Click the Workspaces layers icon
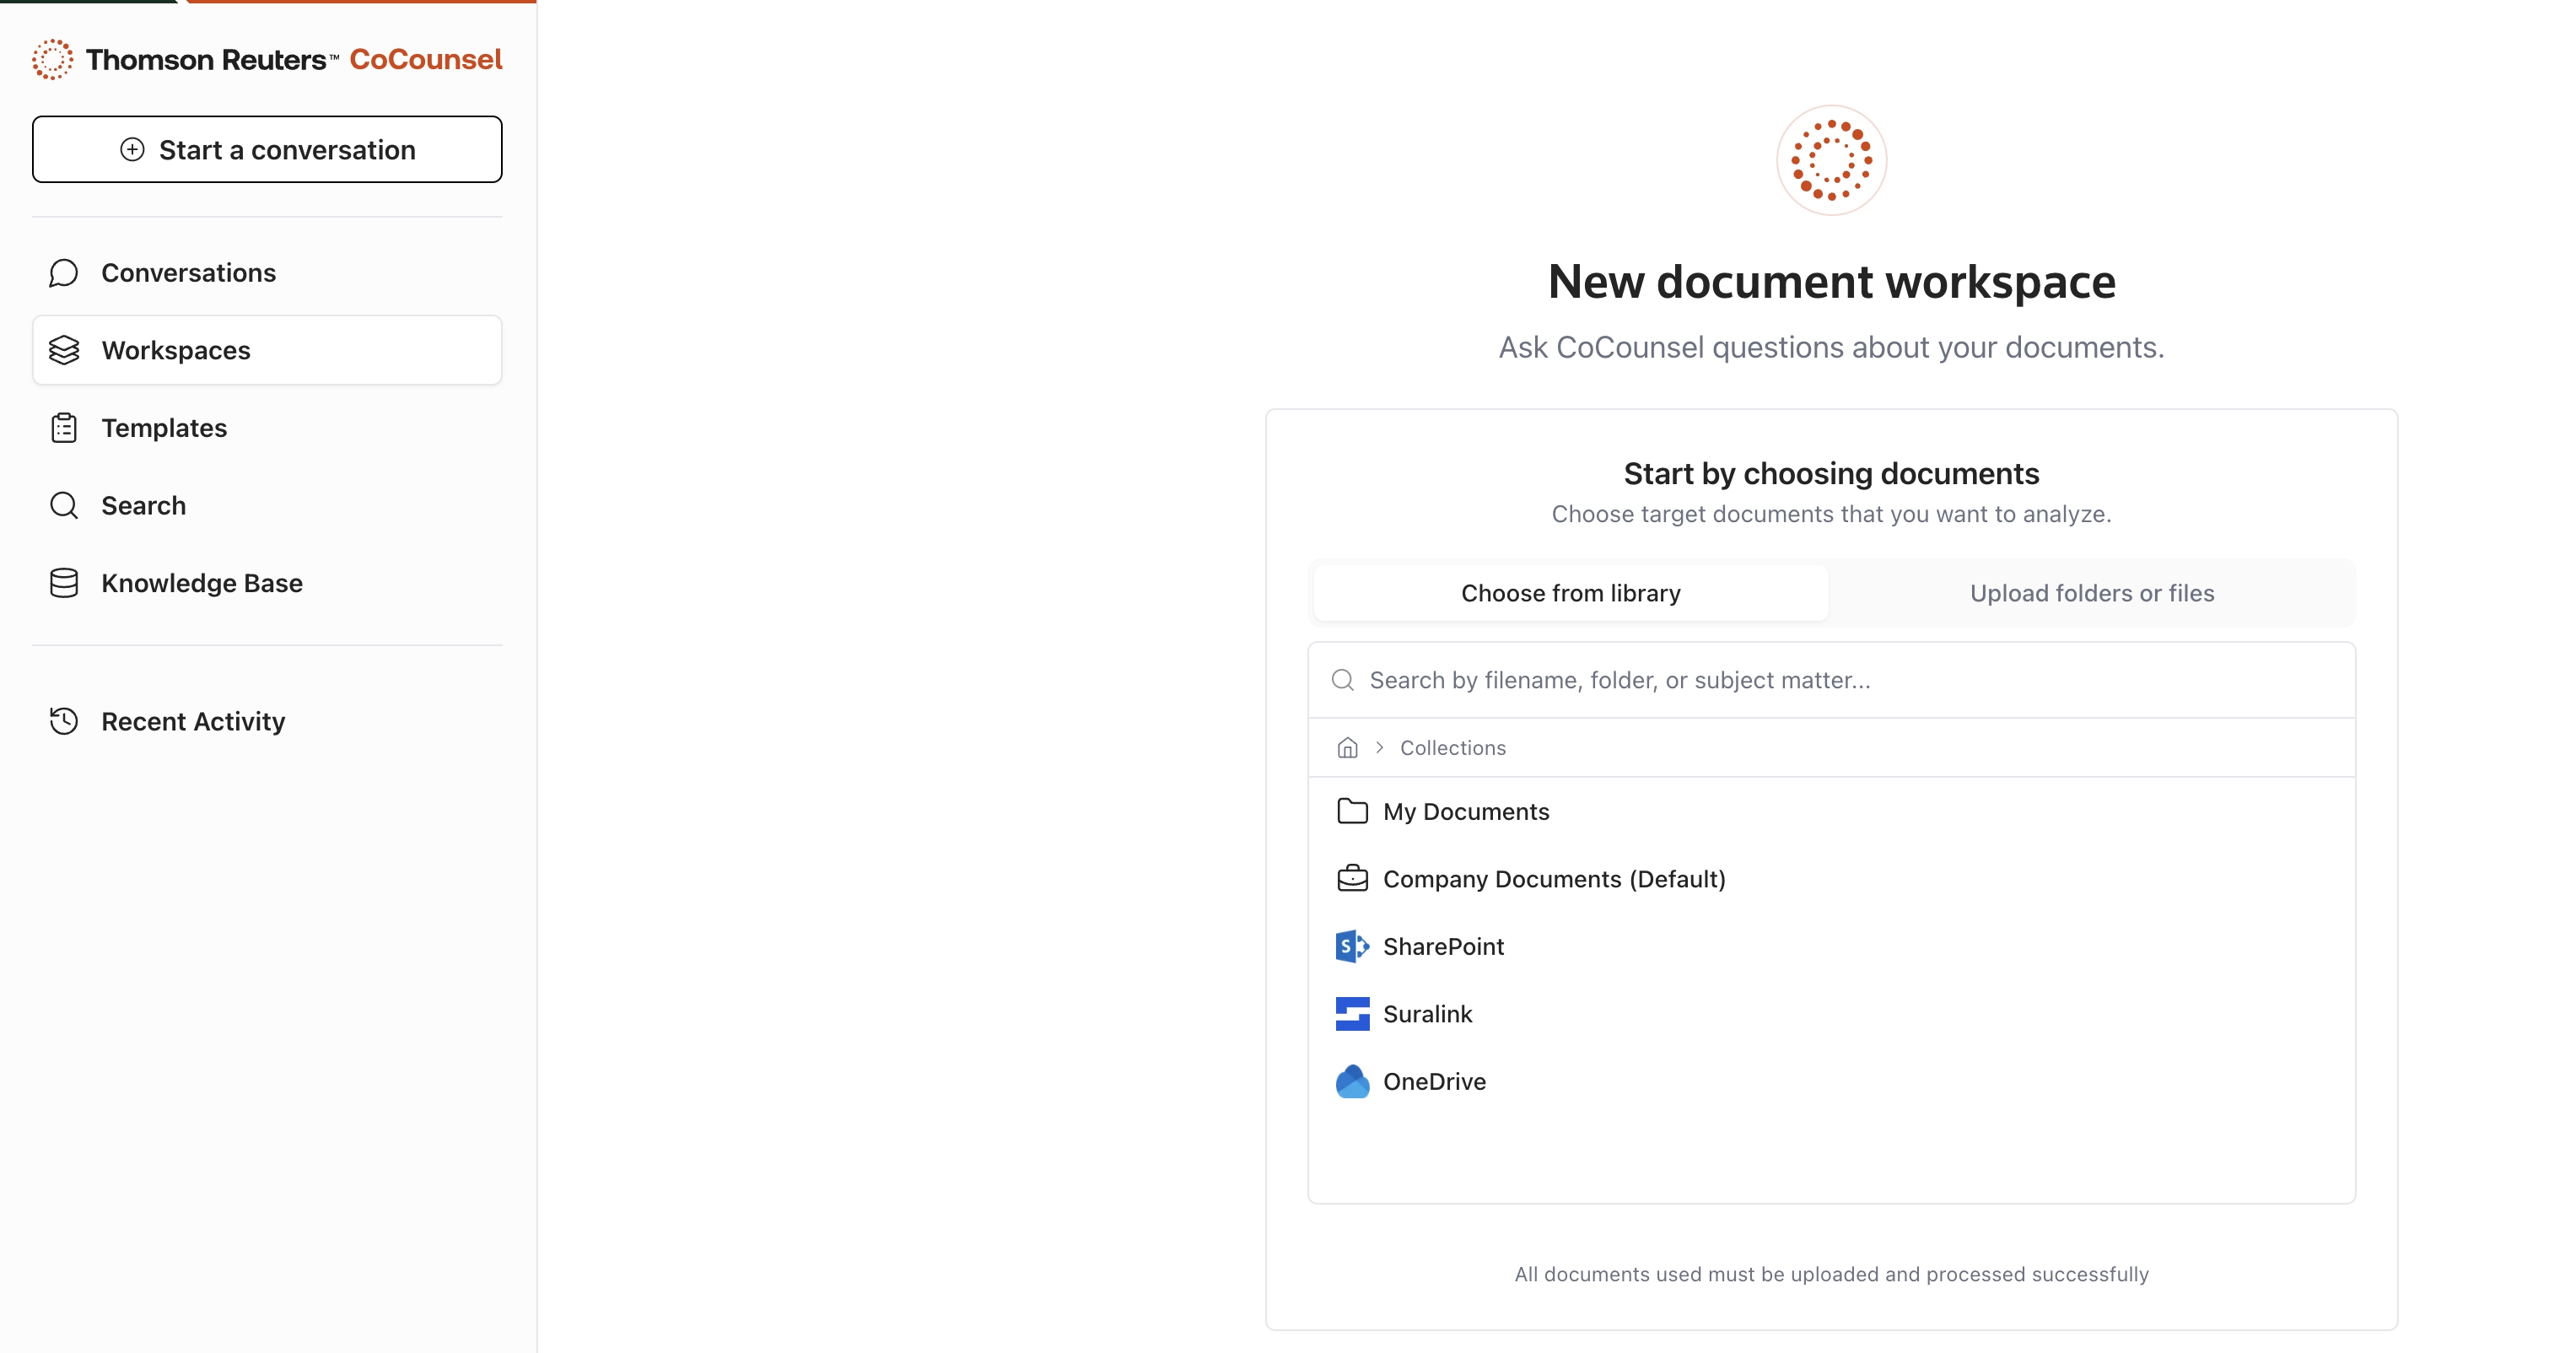This screenshot has width=2576, height=1353. 64,350
